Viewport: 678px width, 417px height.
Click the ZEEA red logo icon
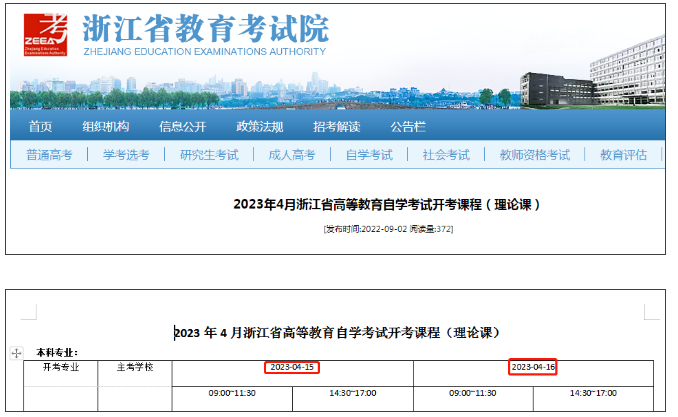tap(45, 35)
